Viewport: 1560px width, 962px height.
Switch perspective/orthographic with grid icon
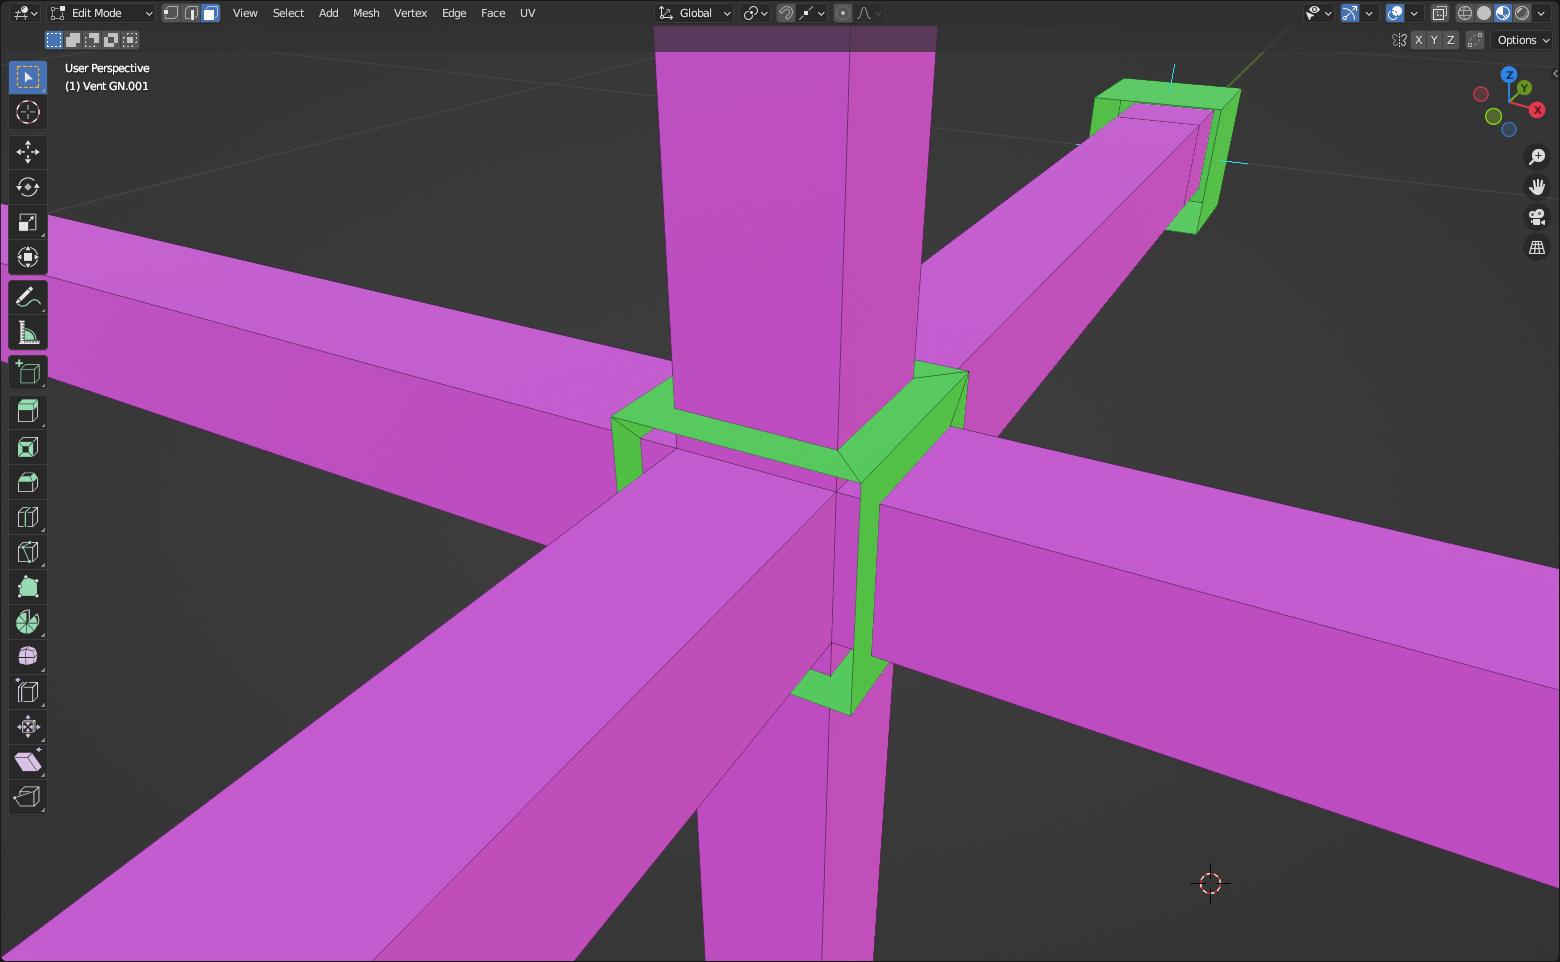1537,247
